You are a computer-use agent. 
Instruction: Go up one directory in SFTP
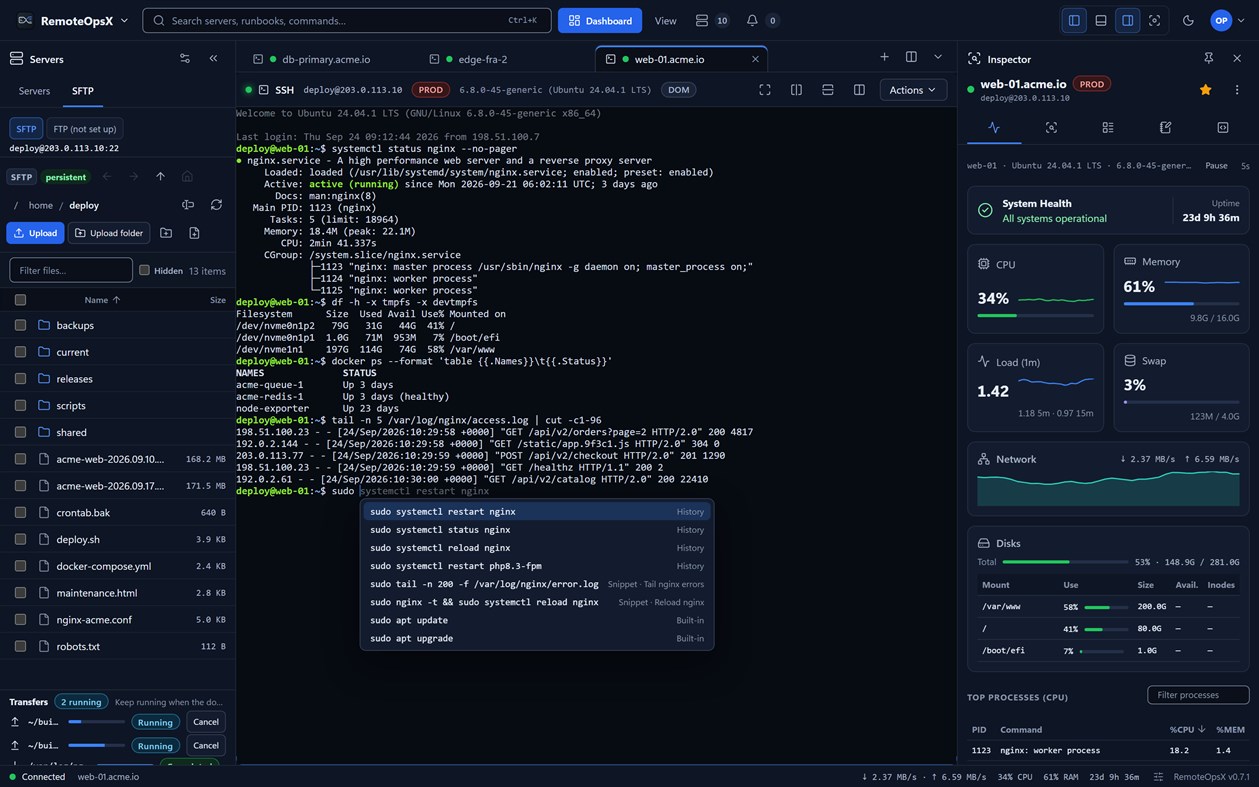point(160,177)
